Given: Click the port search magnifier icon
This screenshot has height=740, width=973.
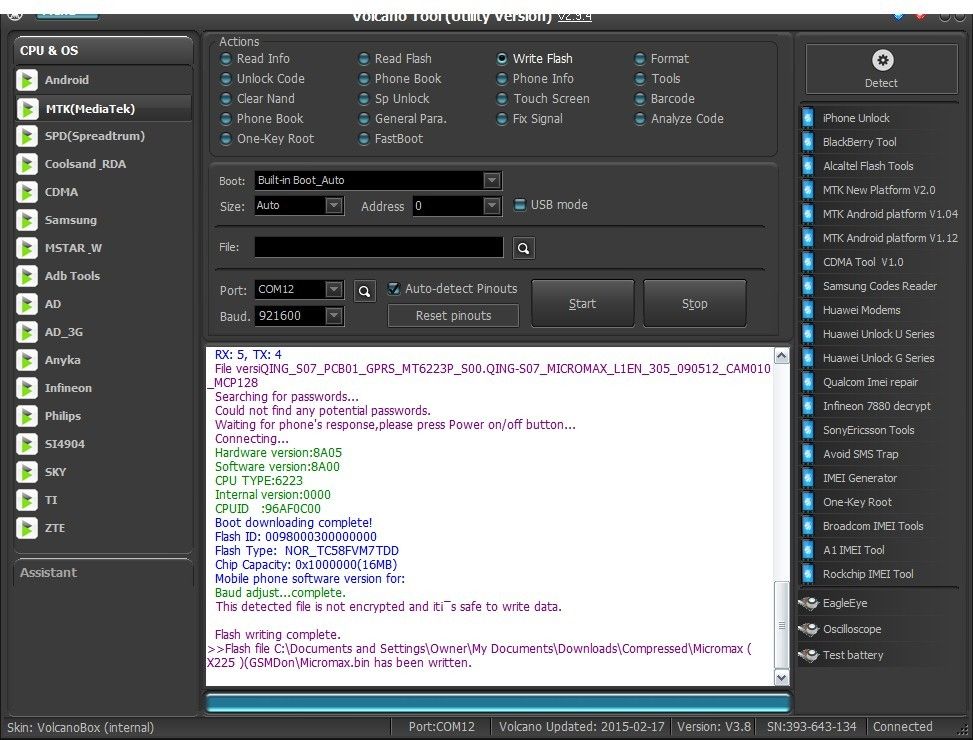Looking at the screenshot, I should 365,290.
